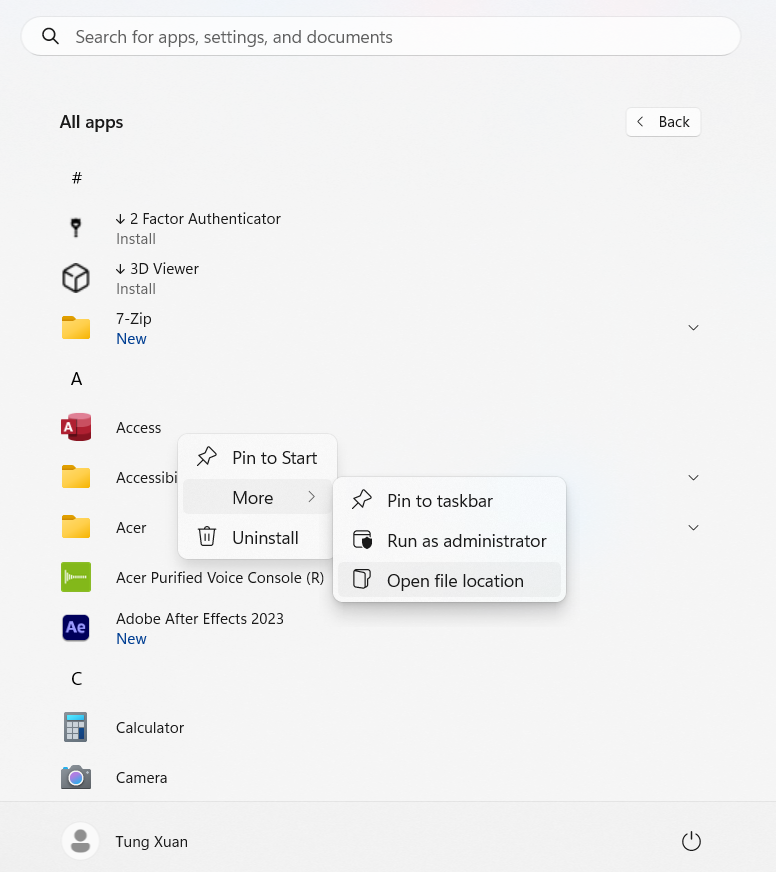Image resolution: width=776 pixels, height=872 pixels.
Task: Click the pin icon beside Pin to Start
Action: [x=206, y=457]
